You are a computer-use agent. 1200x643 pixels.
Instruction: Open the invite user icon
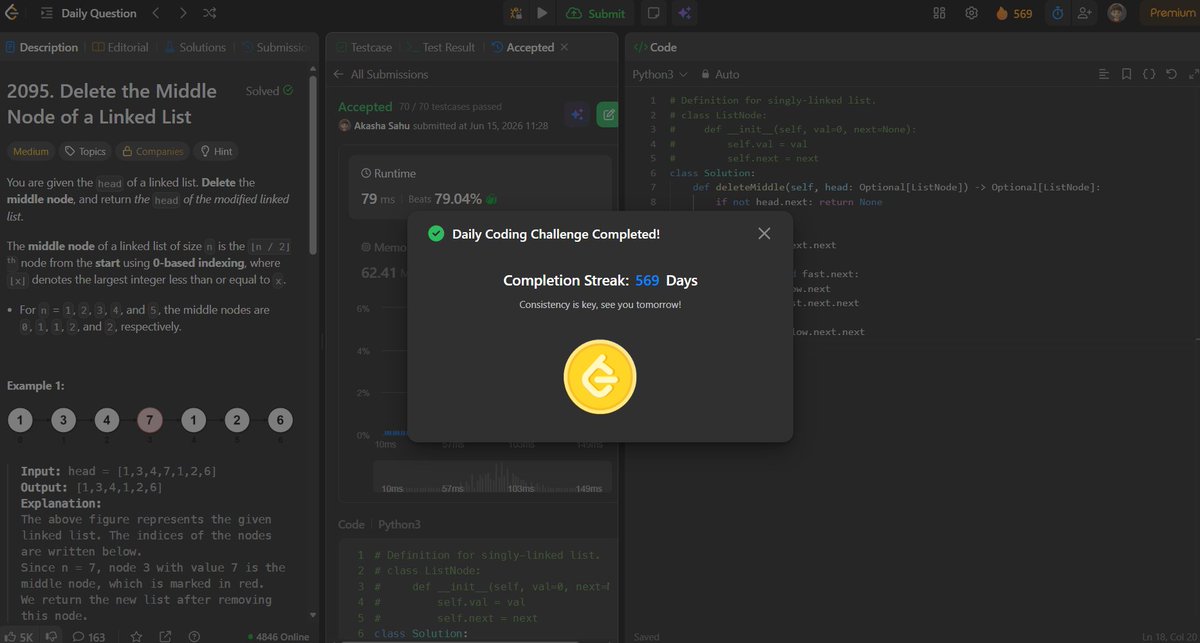click(1085, 13)
